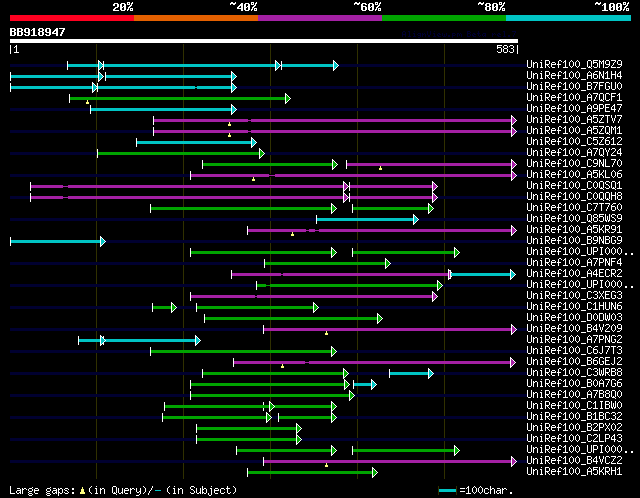Click the query end position 583
Screen dimensions: 640x498
pyautogui.click(x=505, y=49)
